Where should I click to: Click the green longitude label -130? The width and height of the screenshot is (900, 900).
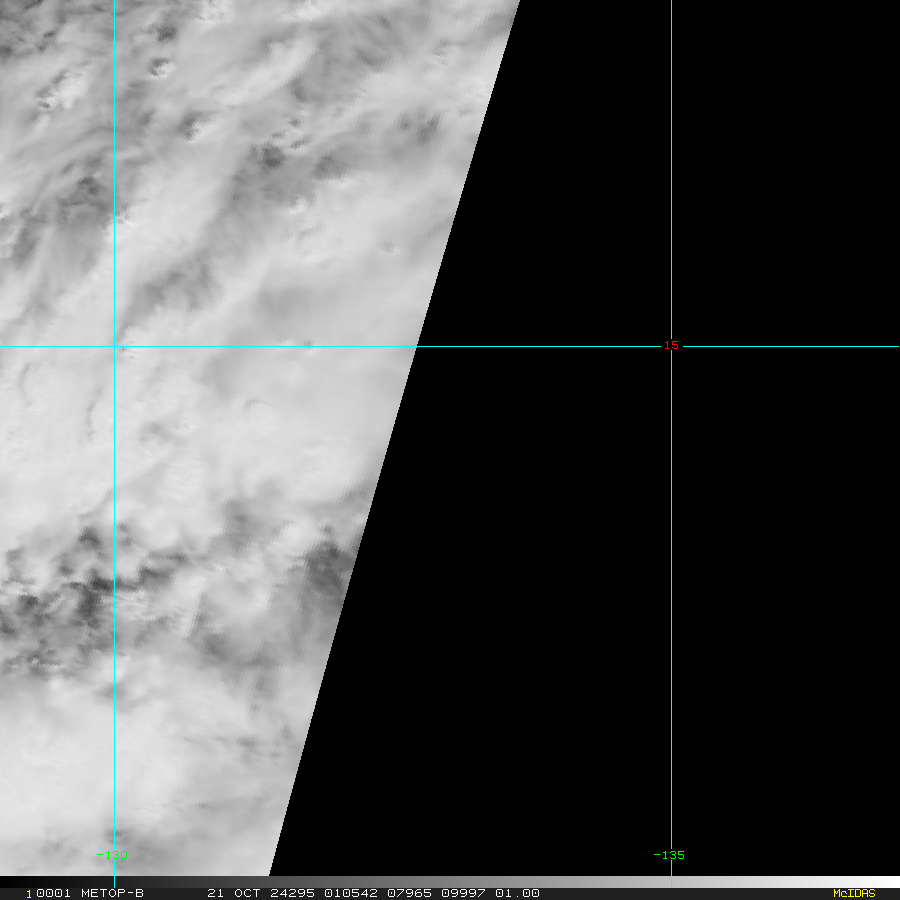tap(112, 855)
